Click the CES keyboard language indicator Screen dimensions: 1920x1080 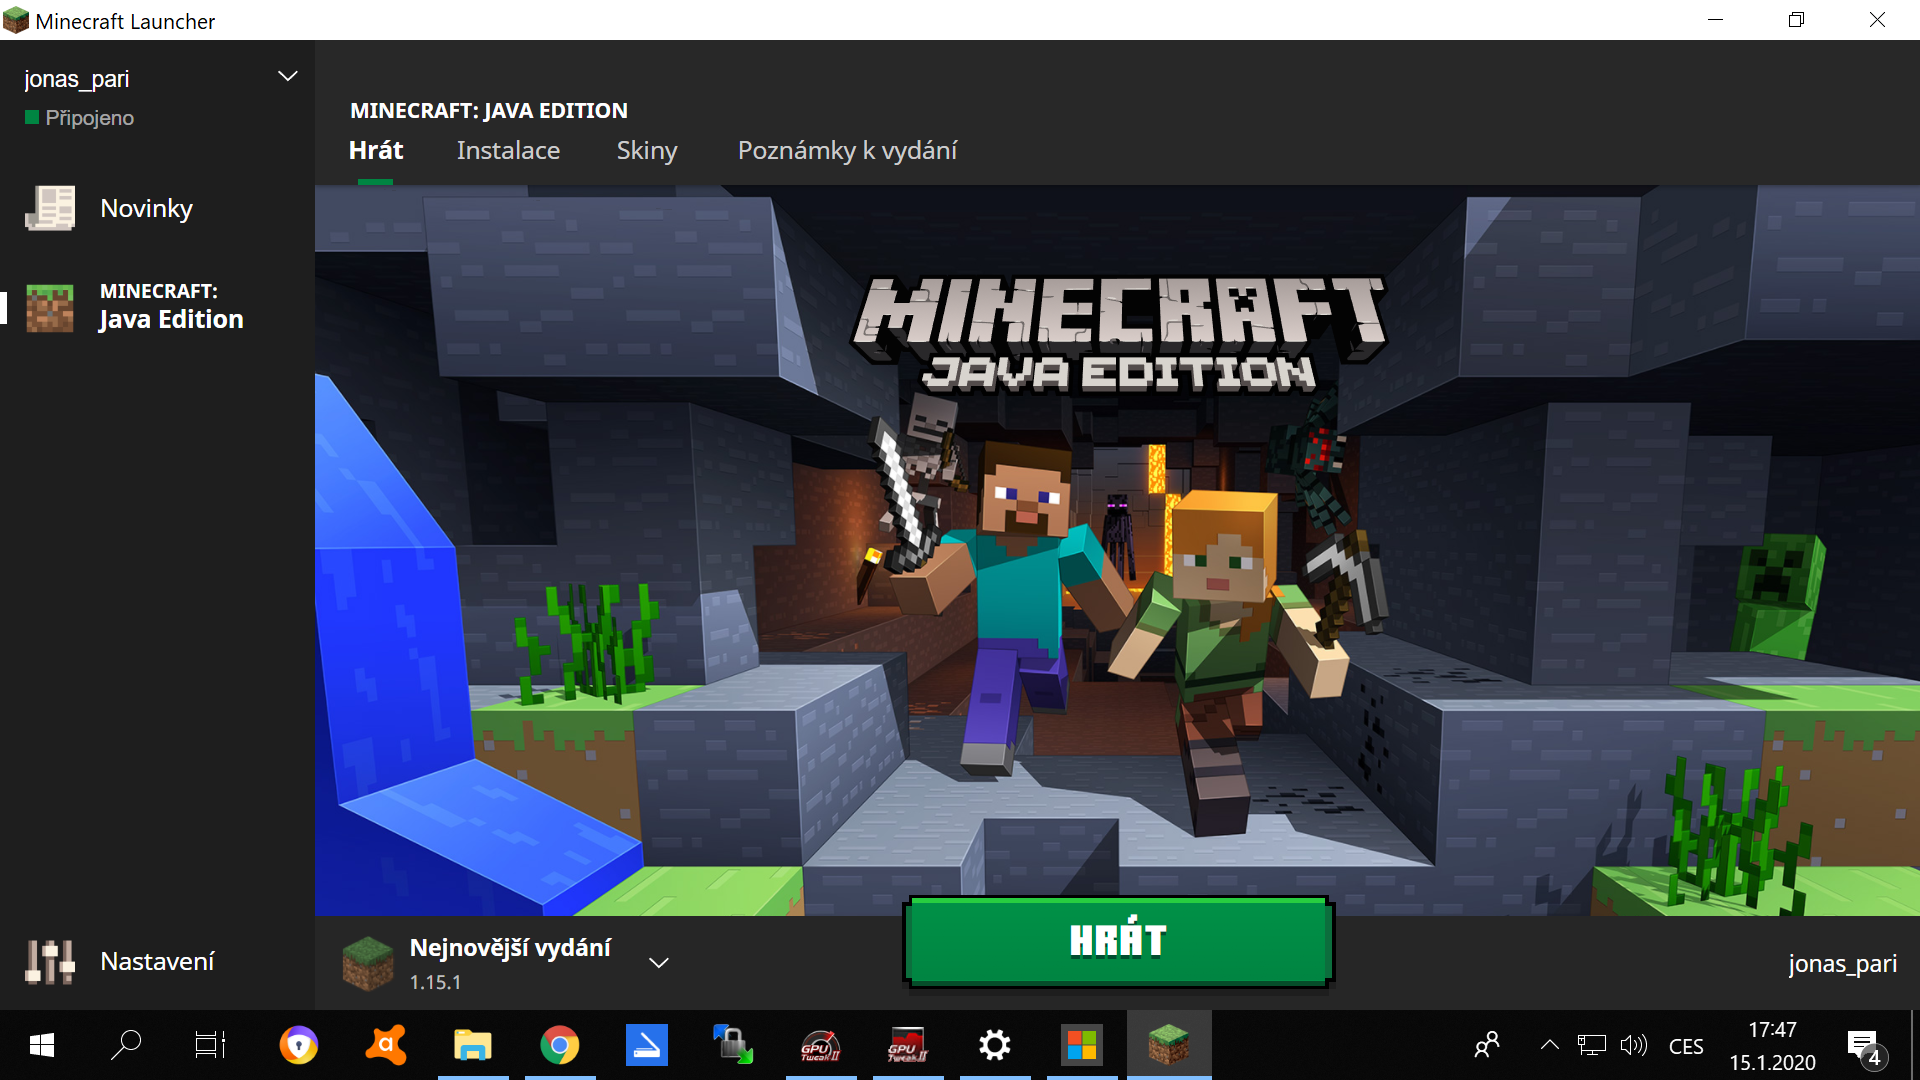coord(1686,1047)
